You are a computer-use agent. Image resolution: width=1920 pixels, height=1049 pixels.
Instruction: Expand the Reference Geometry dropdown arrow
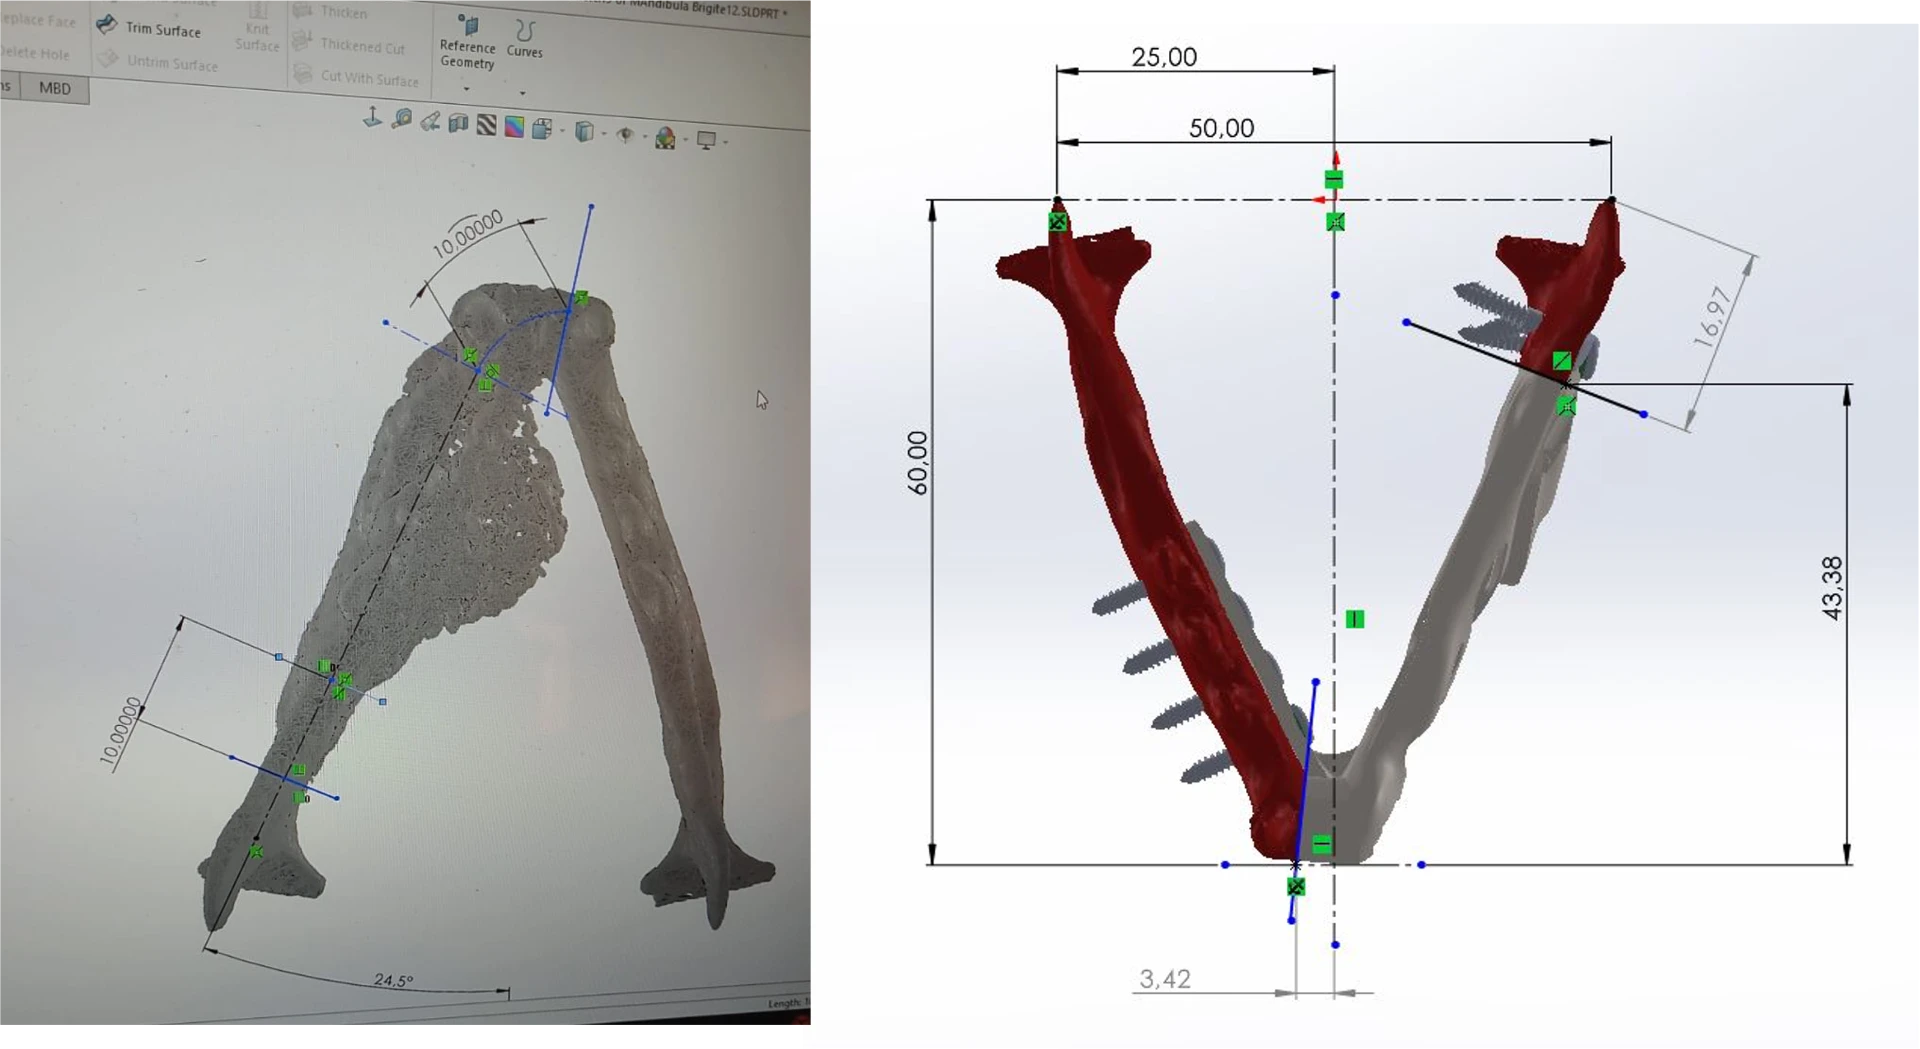coord(466,89)
